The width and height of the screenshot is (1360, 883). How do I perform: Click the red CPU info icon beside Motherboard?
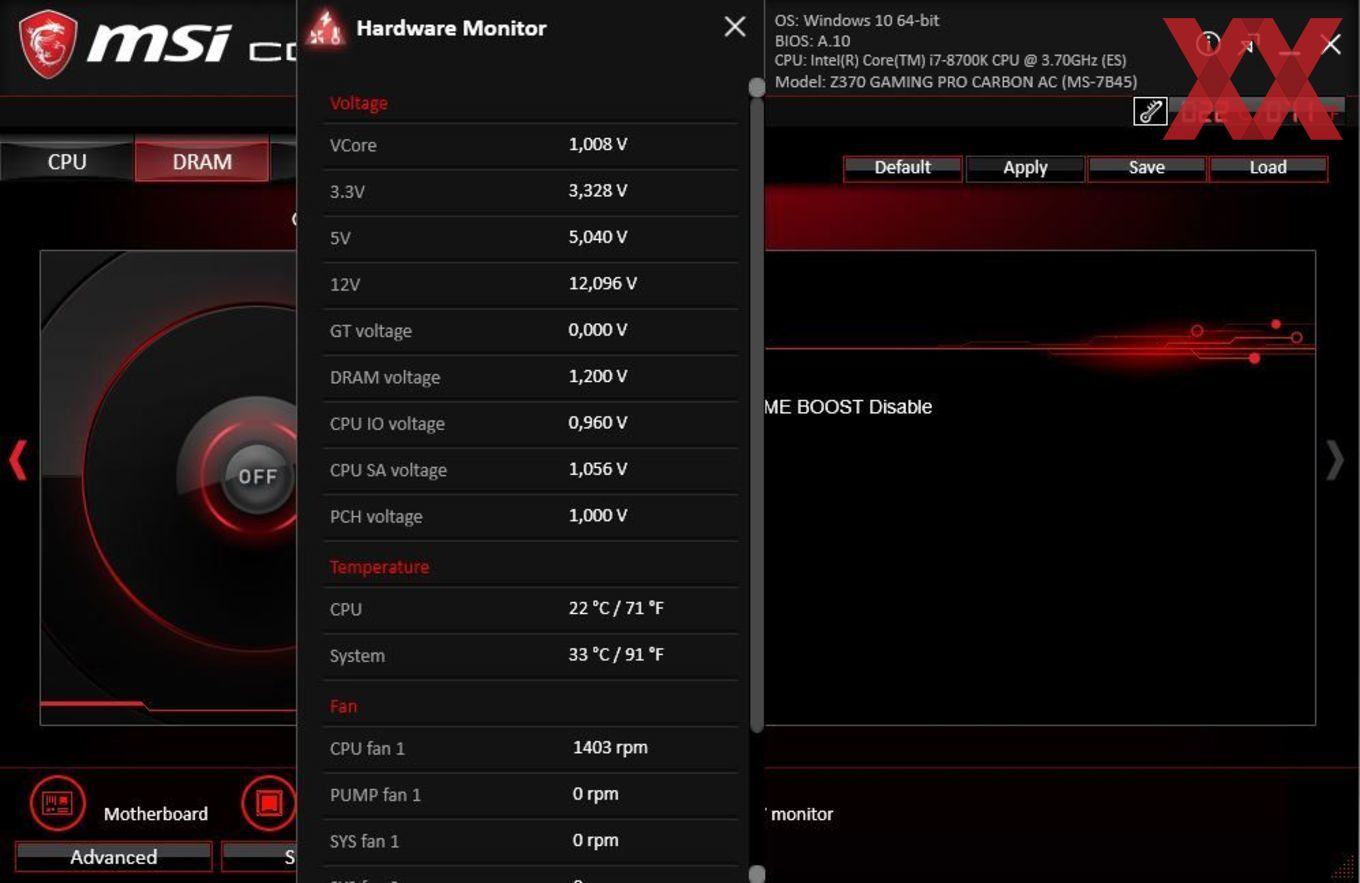click(269, 803)
